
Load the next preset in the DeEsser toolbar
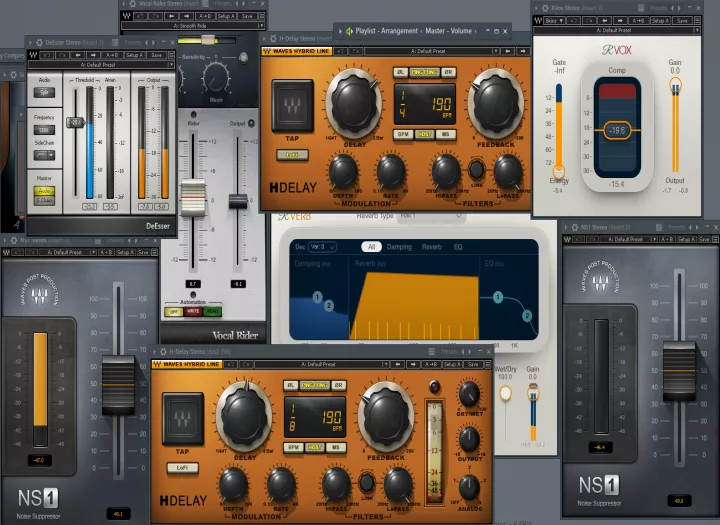[x=94, y=55]
